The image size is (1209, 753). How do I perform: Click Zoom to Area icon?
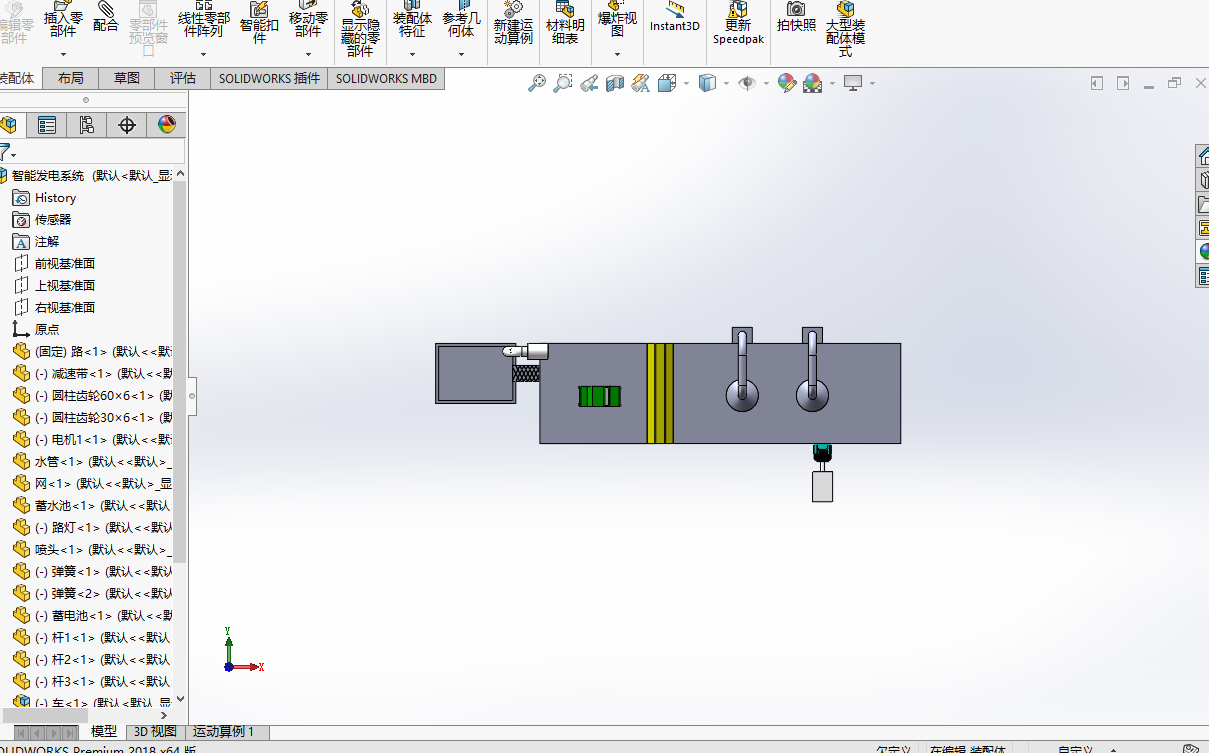(563, 83)
